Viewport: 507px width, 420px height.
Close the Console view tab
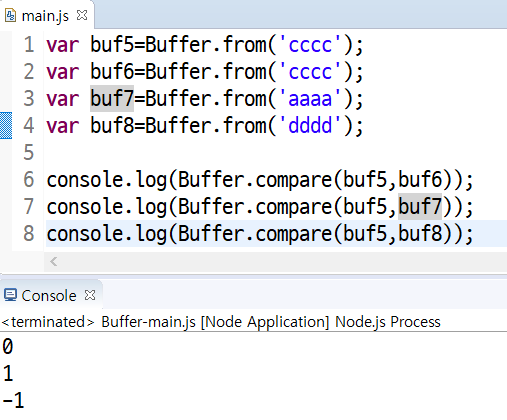tap(90, 295)
